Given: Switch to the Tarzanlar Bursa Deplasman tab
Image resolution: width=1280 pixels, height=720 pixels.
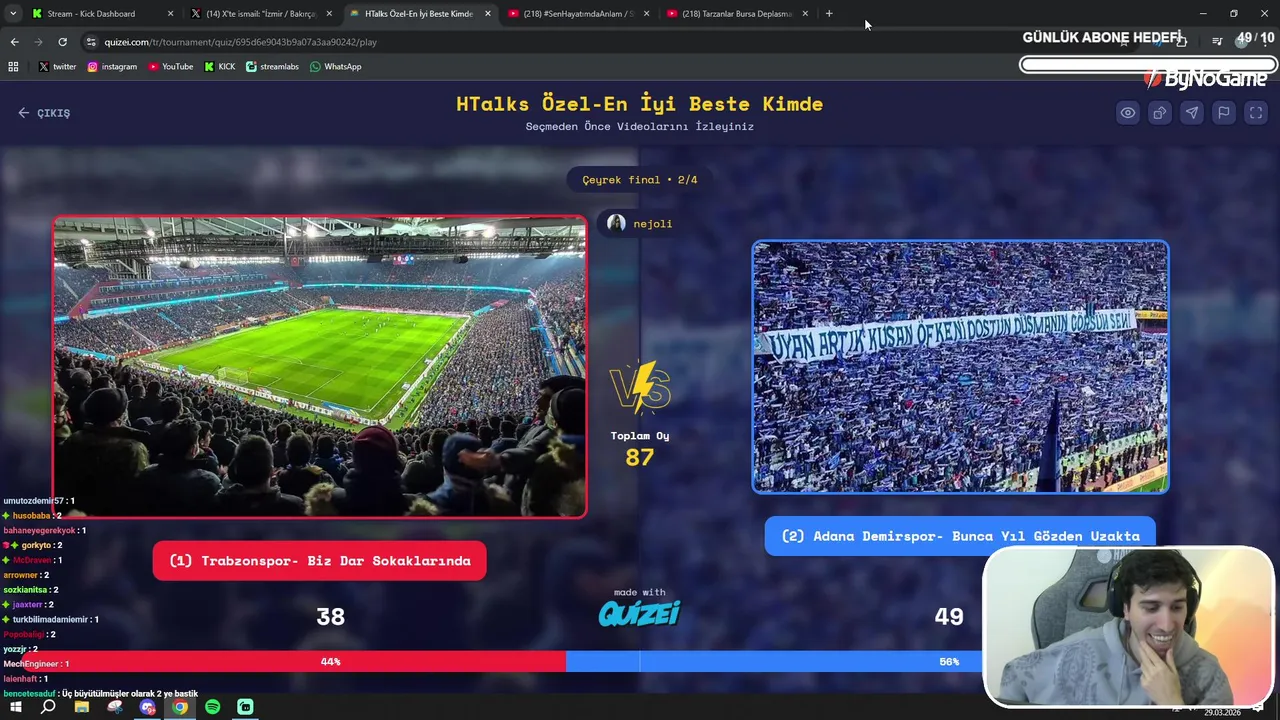Looking at the screenshot, I should coord(738,14).
